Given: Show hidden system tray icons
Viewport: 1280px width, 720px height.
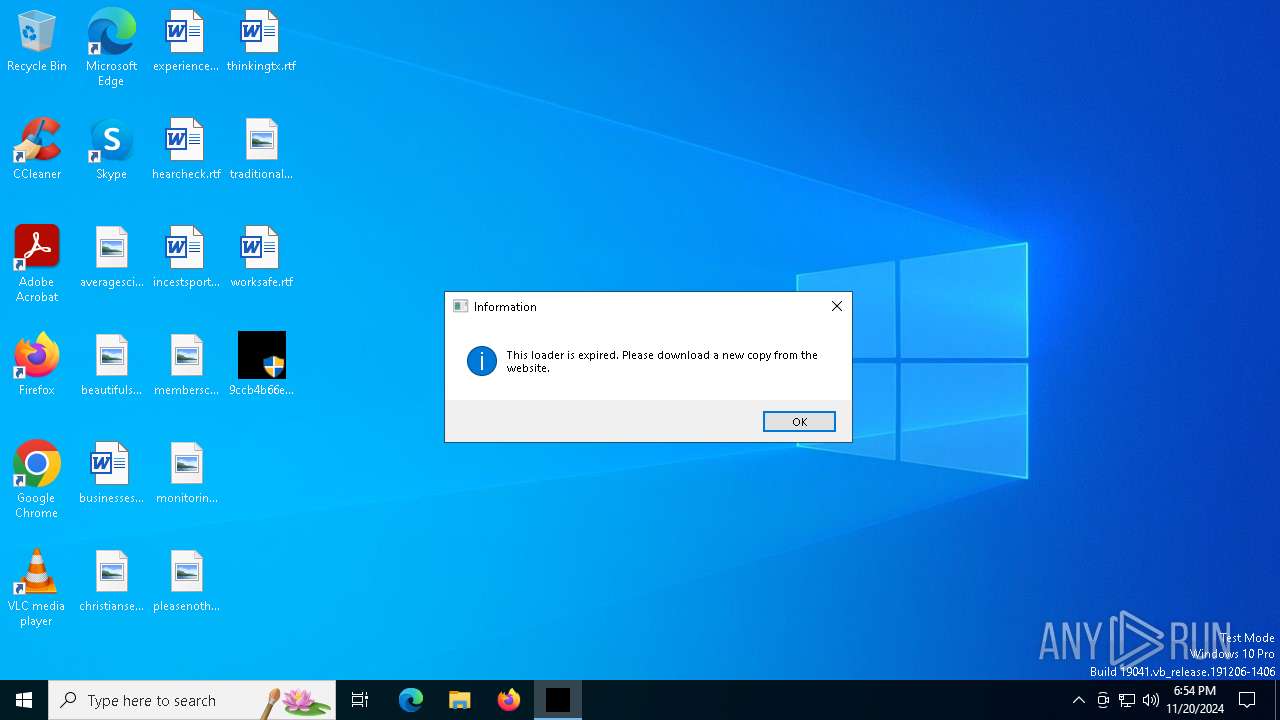Looking at the screenshot, I should (1078, 700).
